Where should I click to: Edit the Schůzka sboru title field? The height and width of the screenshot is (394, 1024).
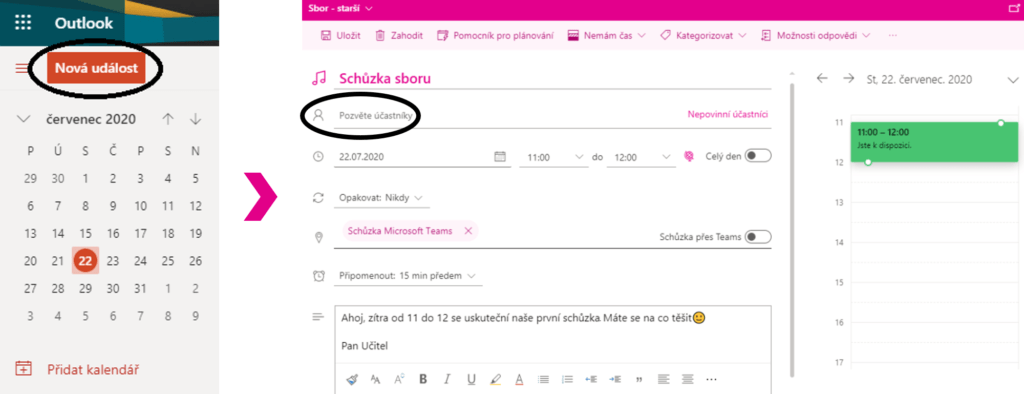point(552,78)
